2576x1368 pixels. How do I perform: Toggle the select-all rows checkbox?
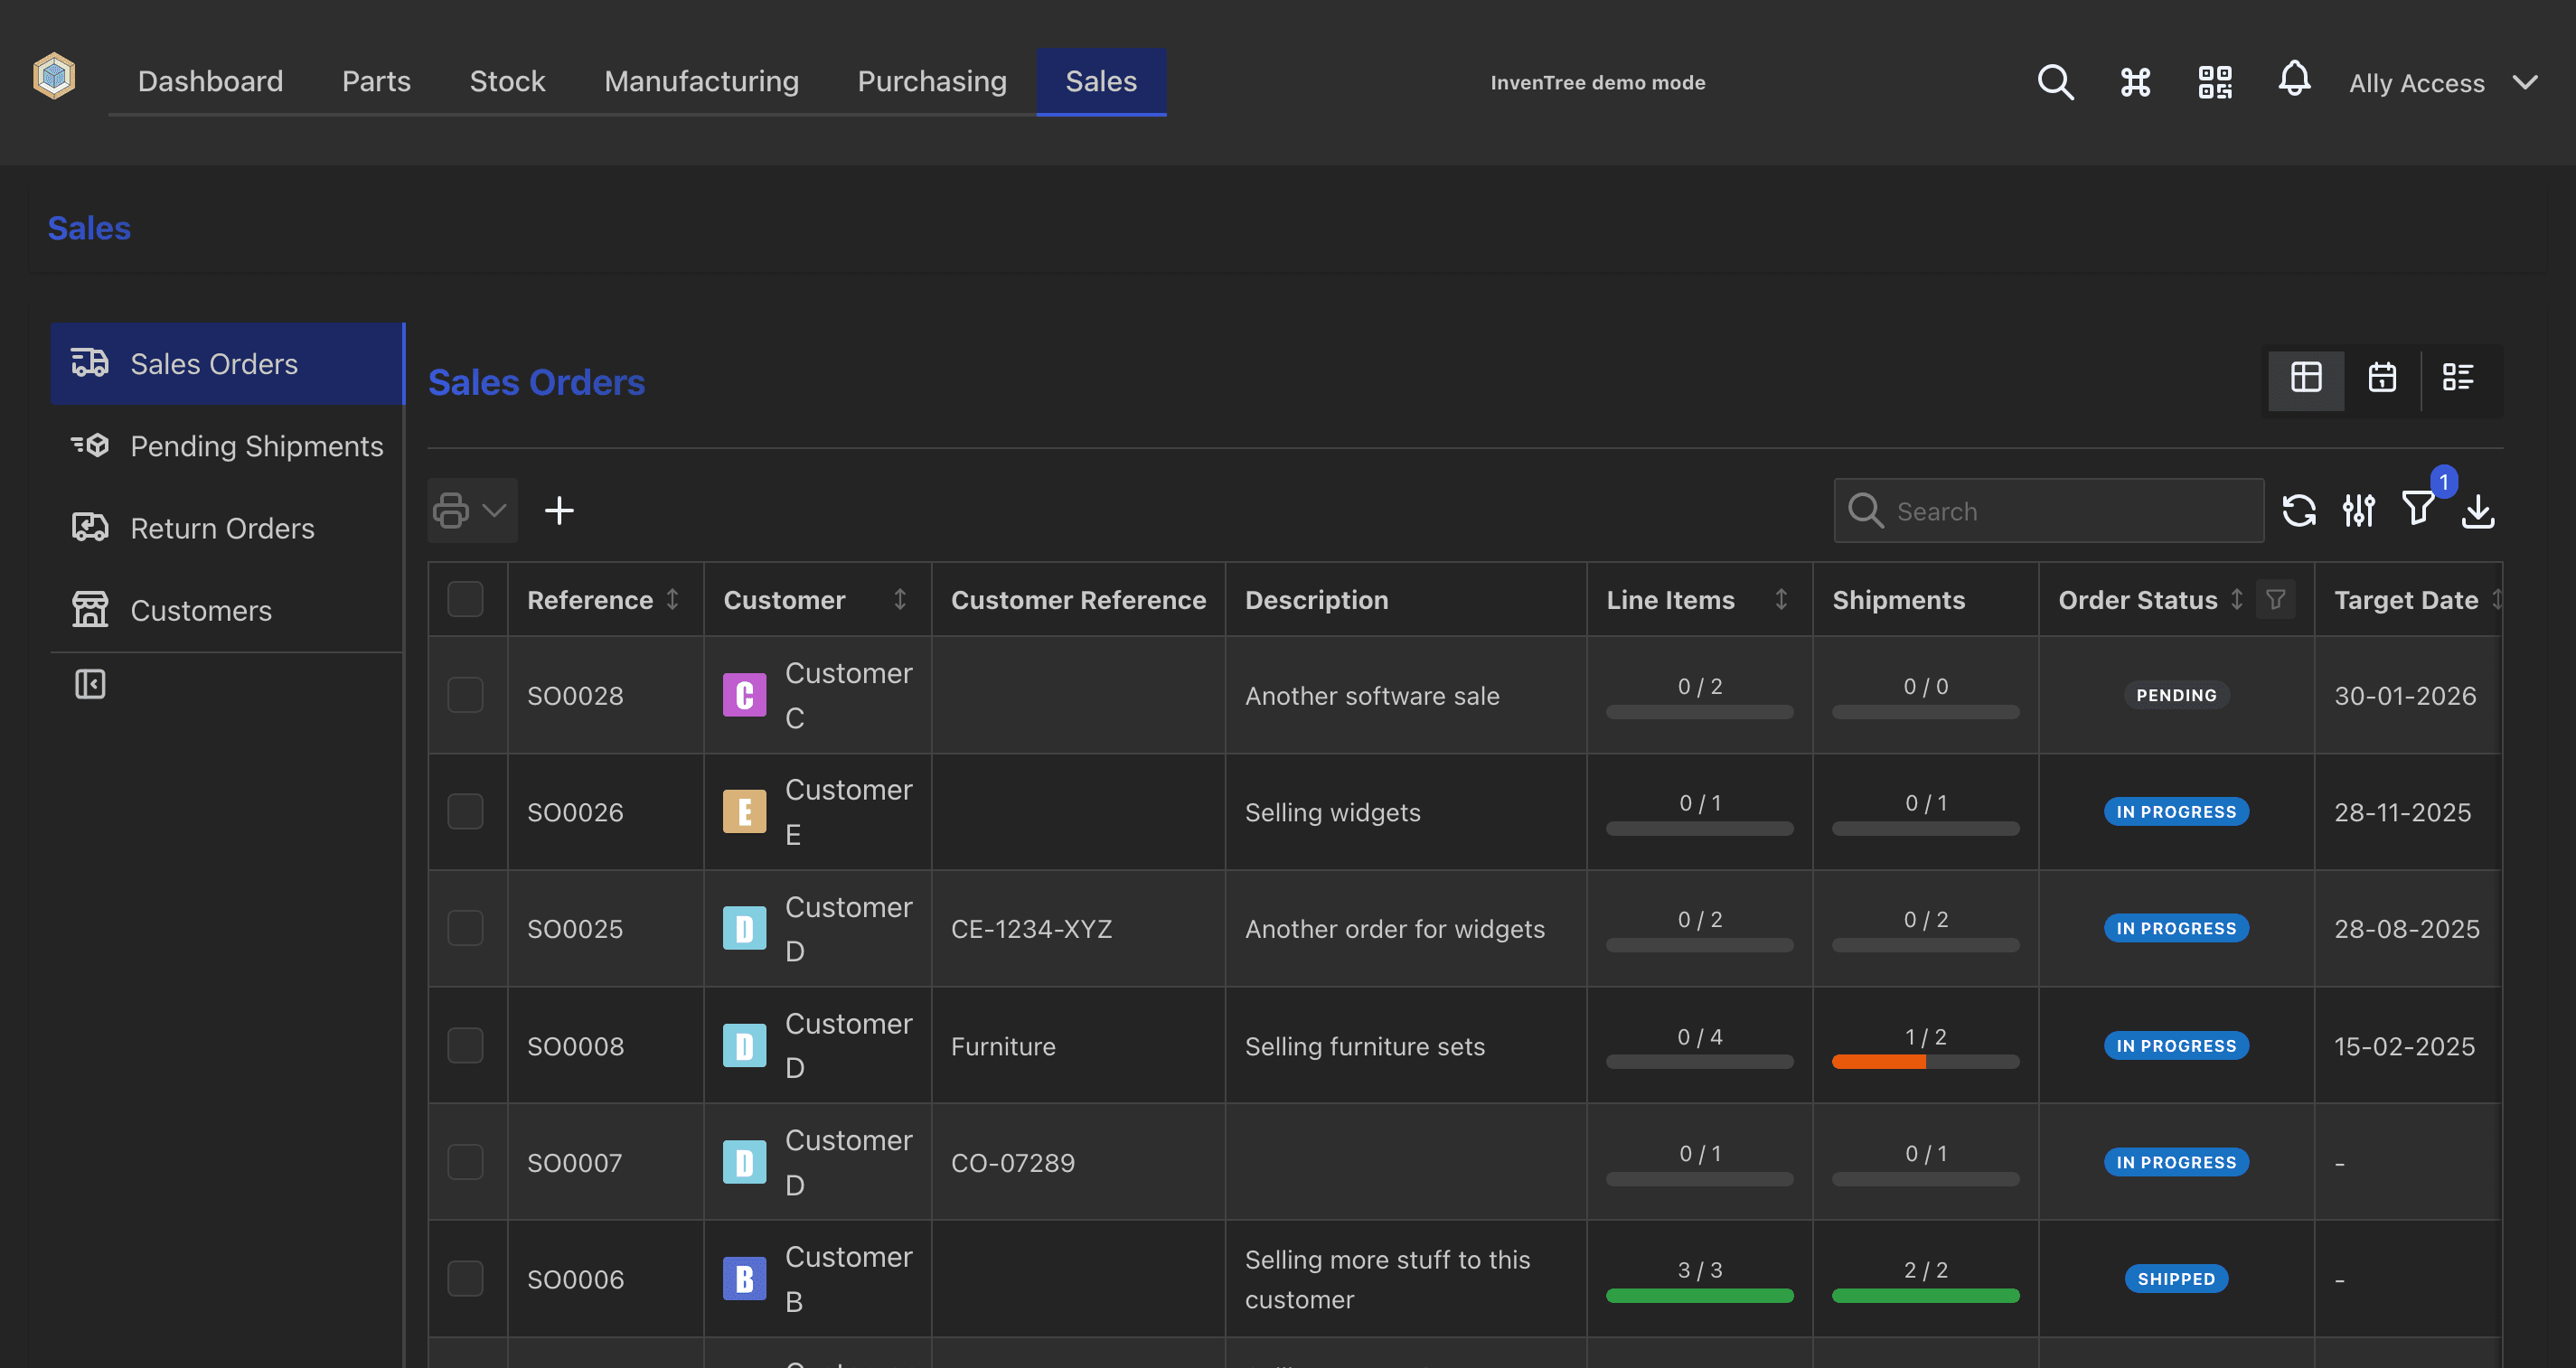coord(465,599)
